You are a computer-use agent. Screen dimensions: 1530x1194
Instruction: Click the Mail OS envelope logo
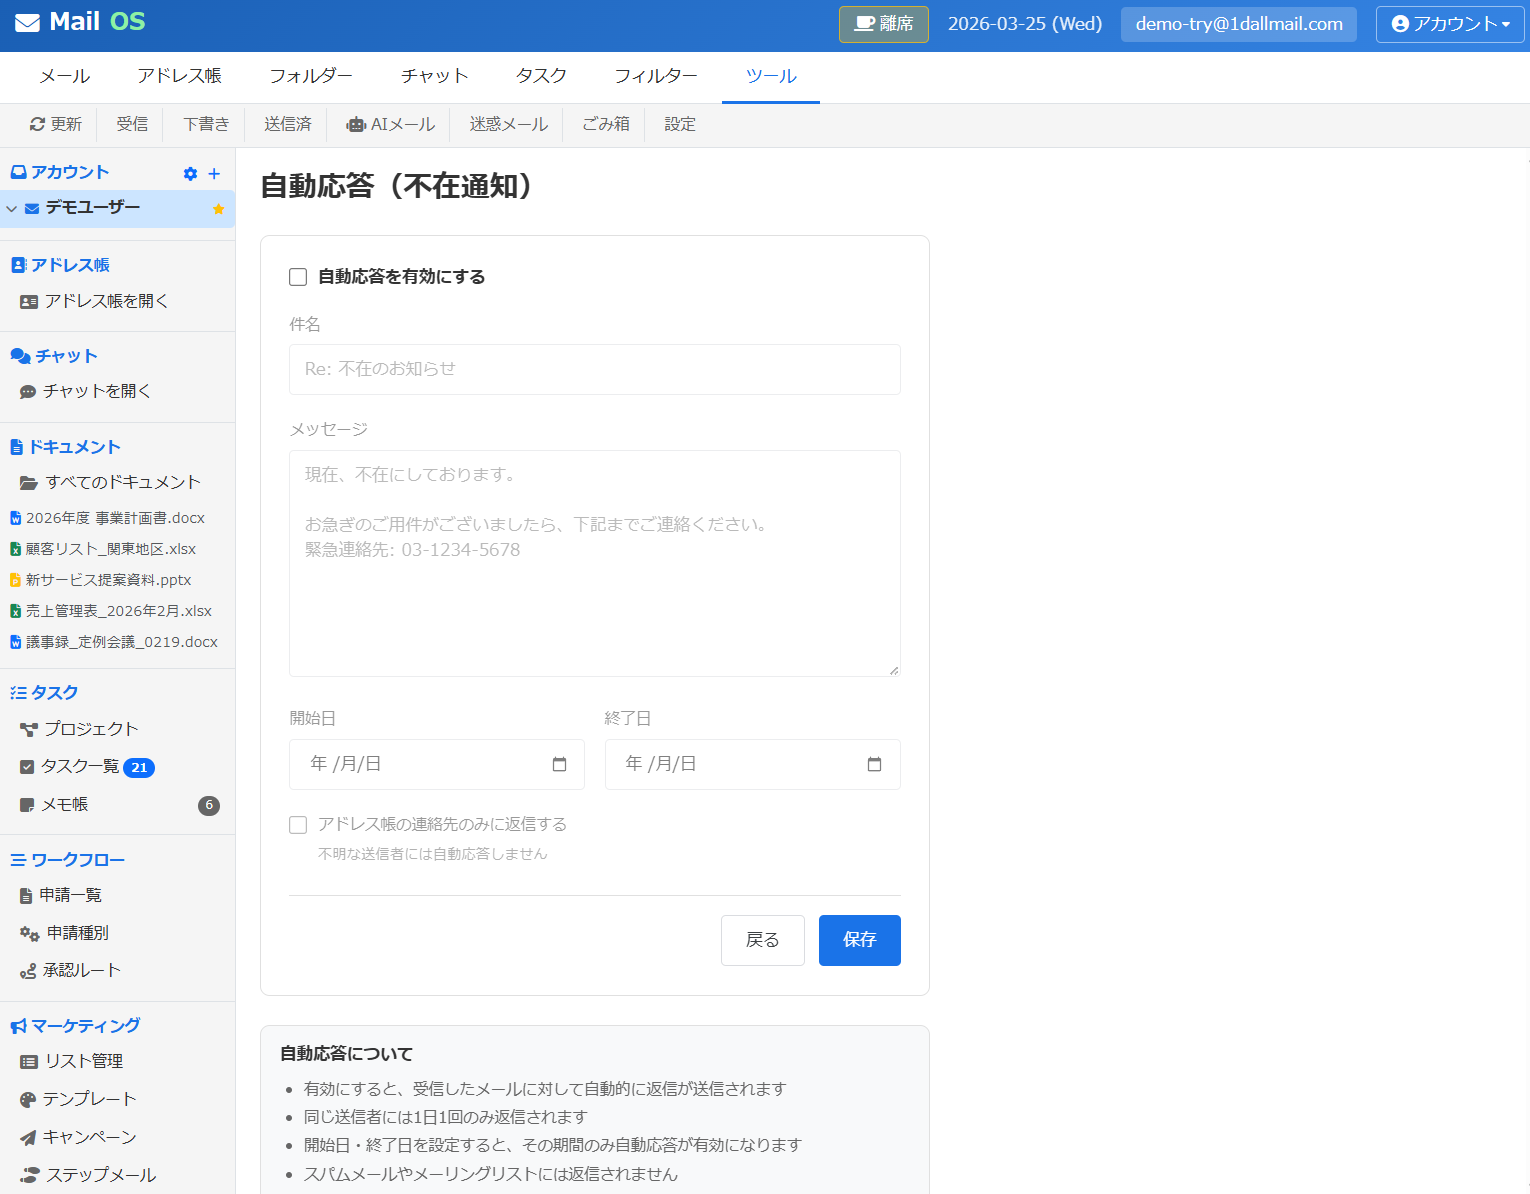tap(32, 21)
